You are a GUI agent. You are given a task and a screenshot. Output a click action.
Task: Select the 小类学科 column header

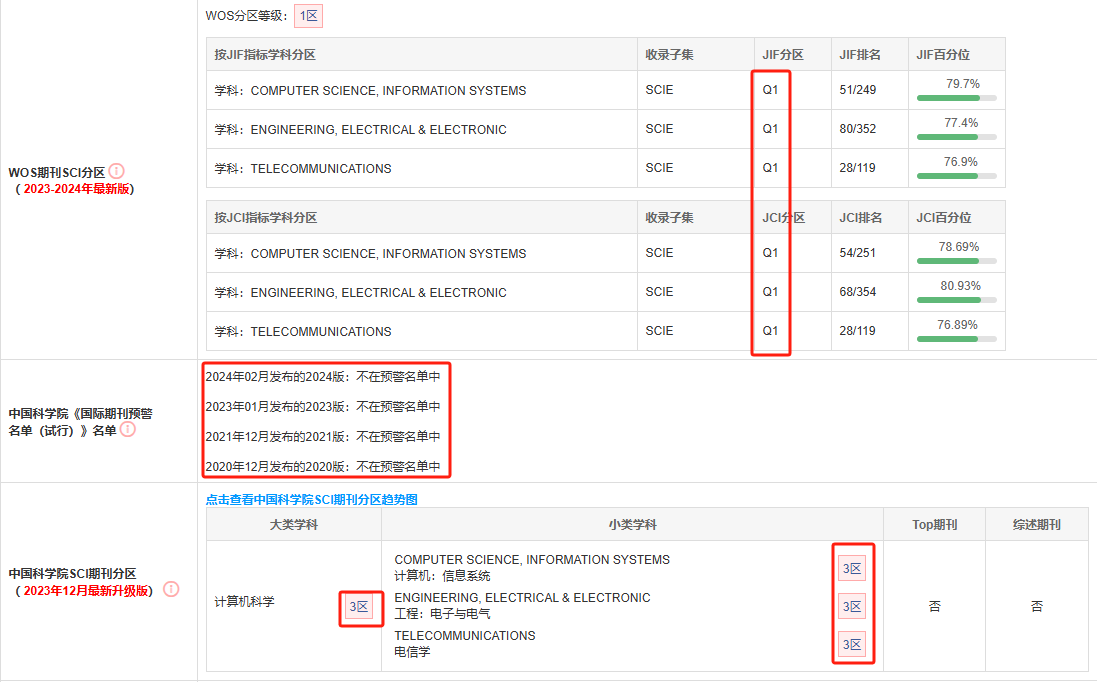(632, 525)
